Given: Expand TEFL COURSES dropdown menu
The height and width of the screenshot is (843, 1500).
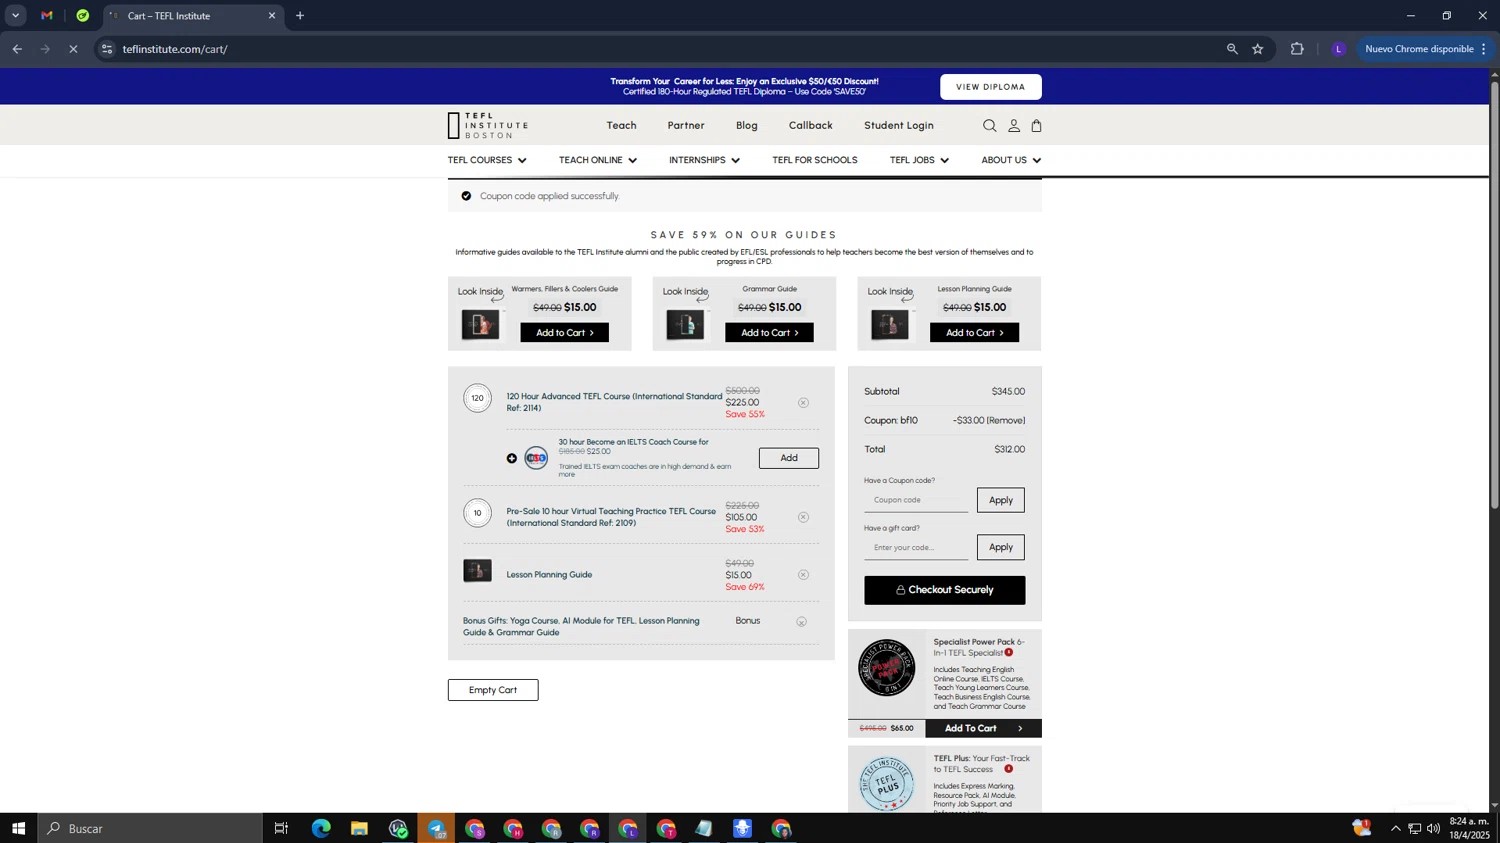Looking at the screenshot, I should pos(487,160).
